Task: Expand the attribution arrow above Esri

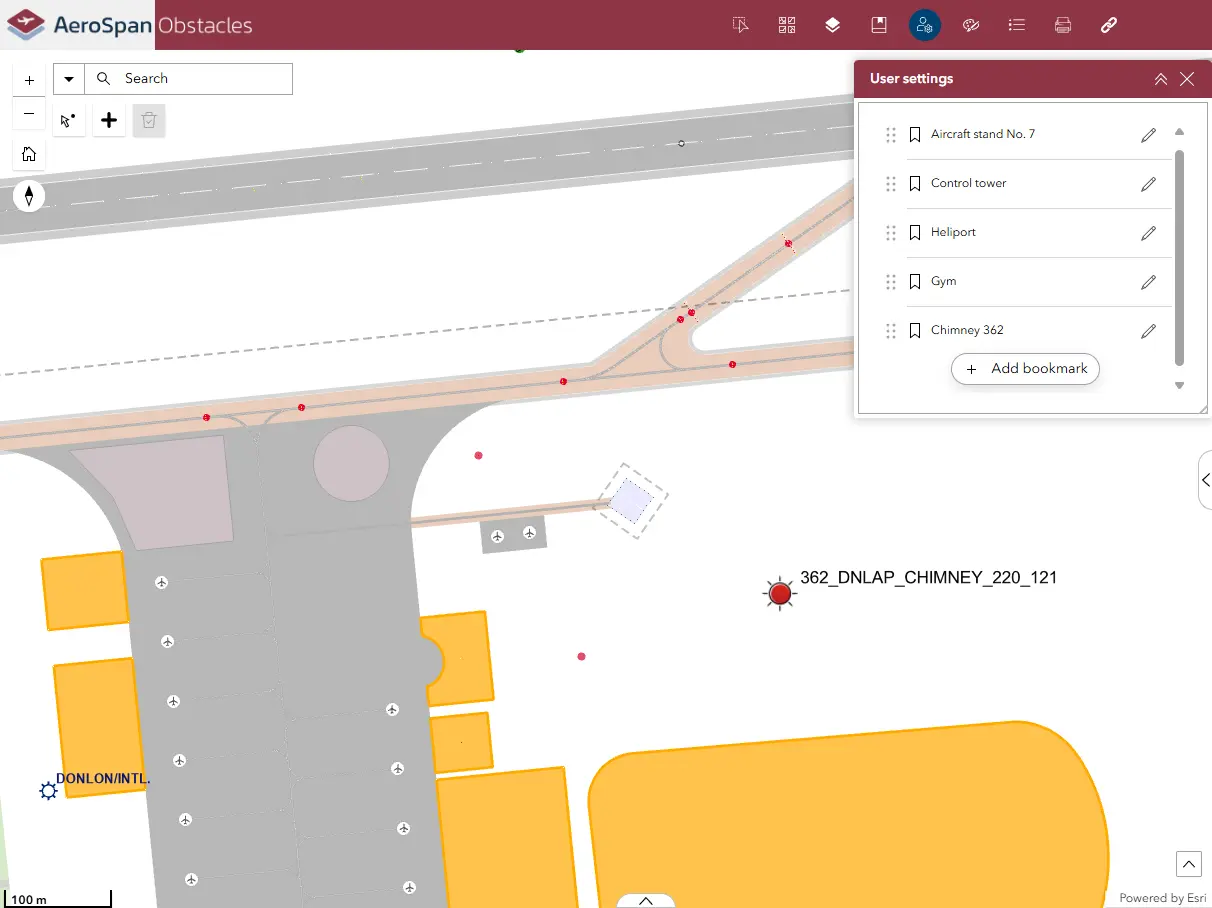Action: point(1188,864)
